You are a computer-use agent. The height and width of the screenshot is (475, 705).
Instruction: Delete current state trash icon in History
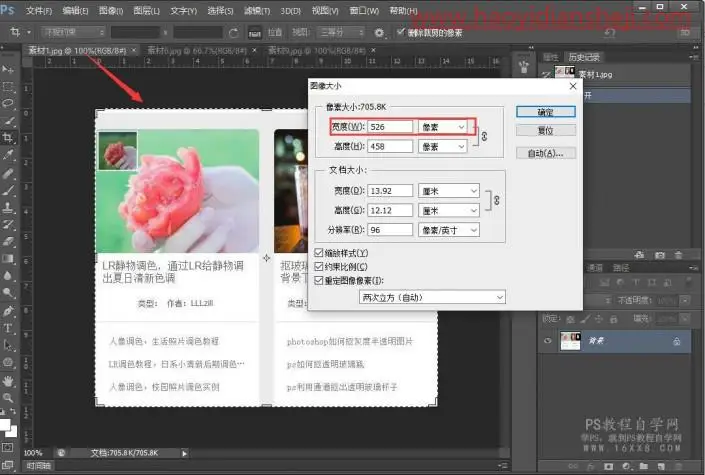pyautogui.click(x=678, y=255)
